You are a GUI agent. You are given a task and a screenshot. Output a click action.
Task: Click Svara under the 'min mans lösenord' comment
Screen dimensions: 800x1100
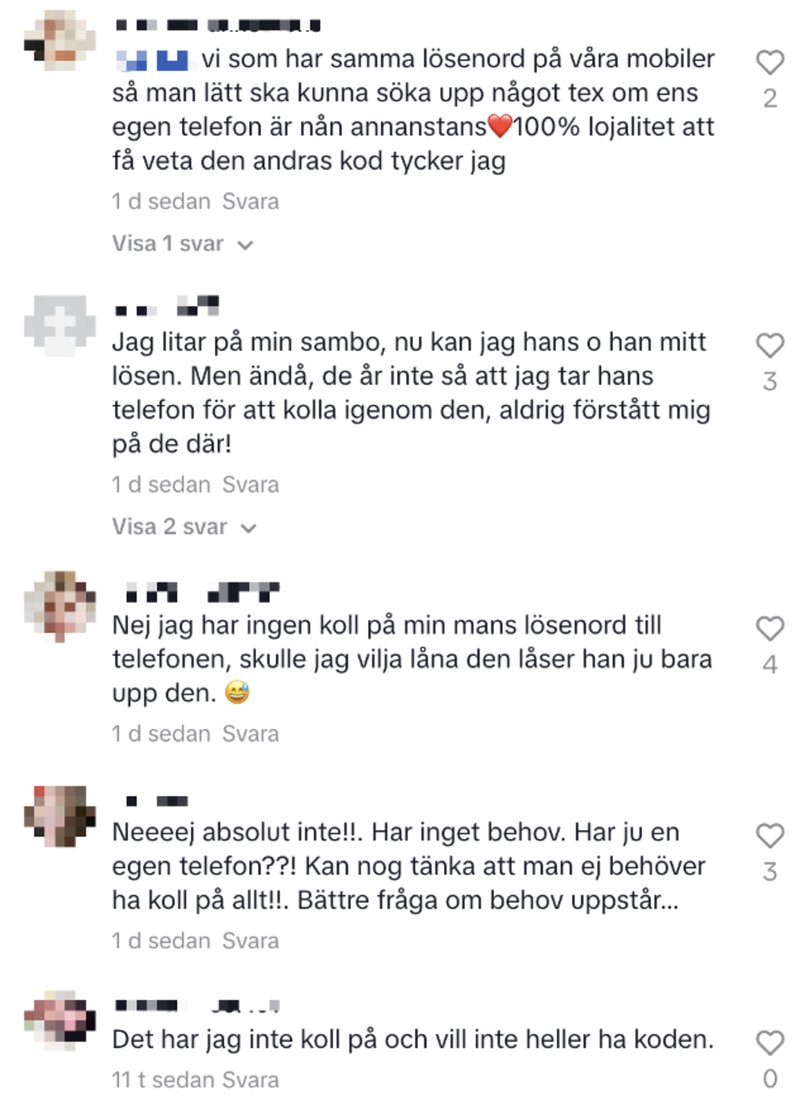(251, 734)
